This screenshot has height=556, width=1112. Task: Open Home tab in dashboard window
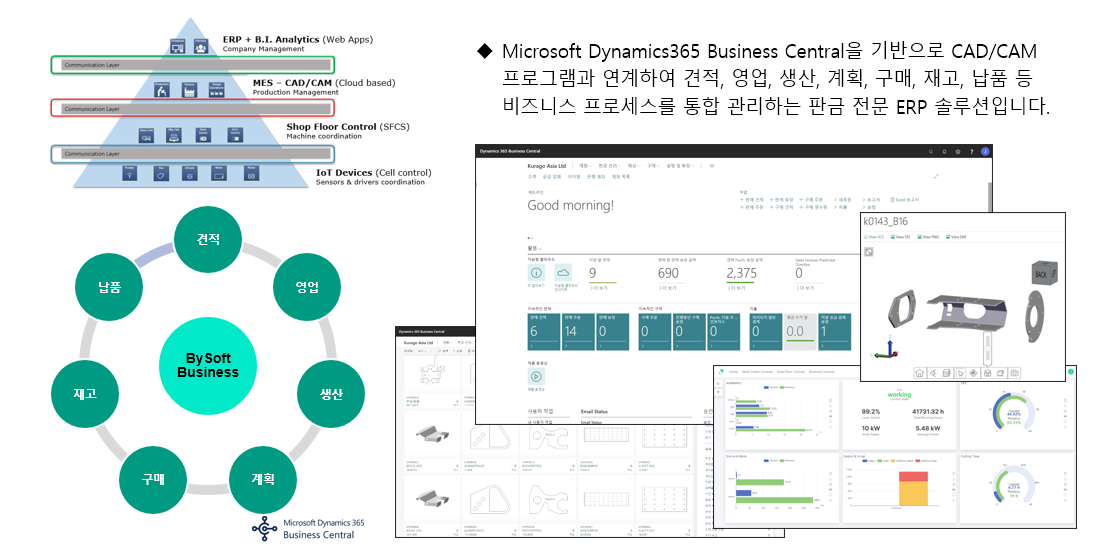click(x=733, y=371)
